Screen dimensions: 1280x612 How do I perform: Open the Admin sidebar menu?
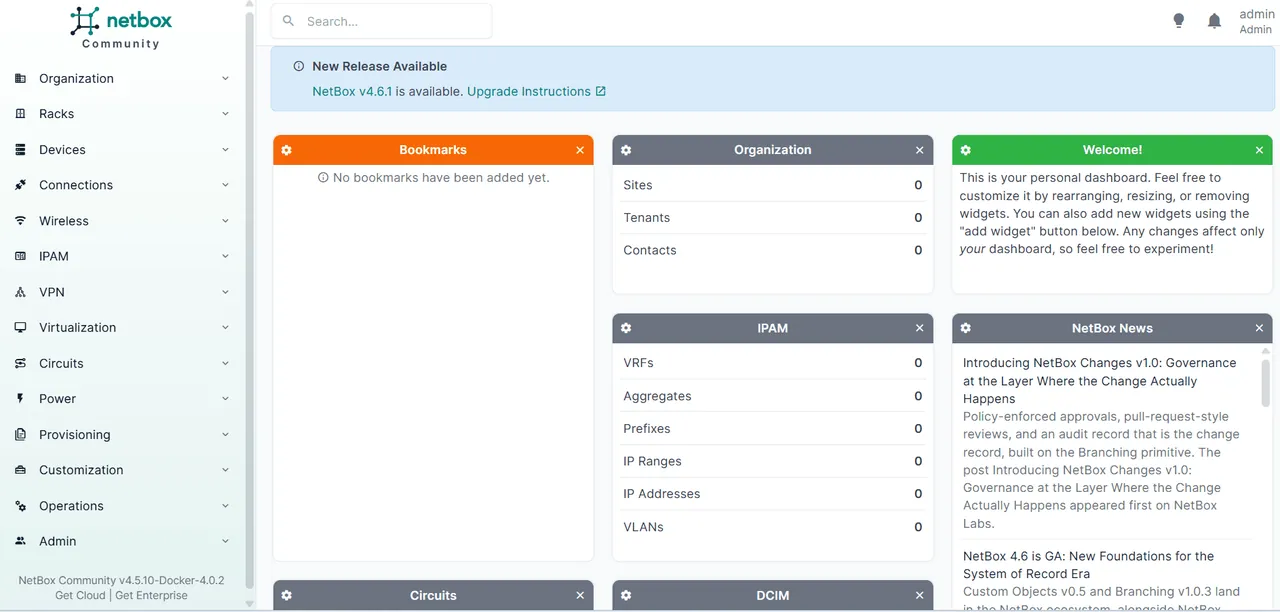click(x=122, y=541)
